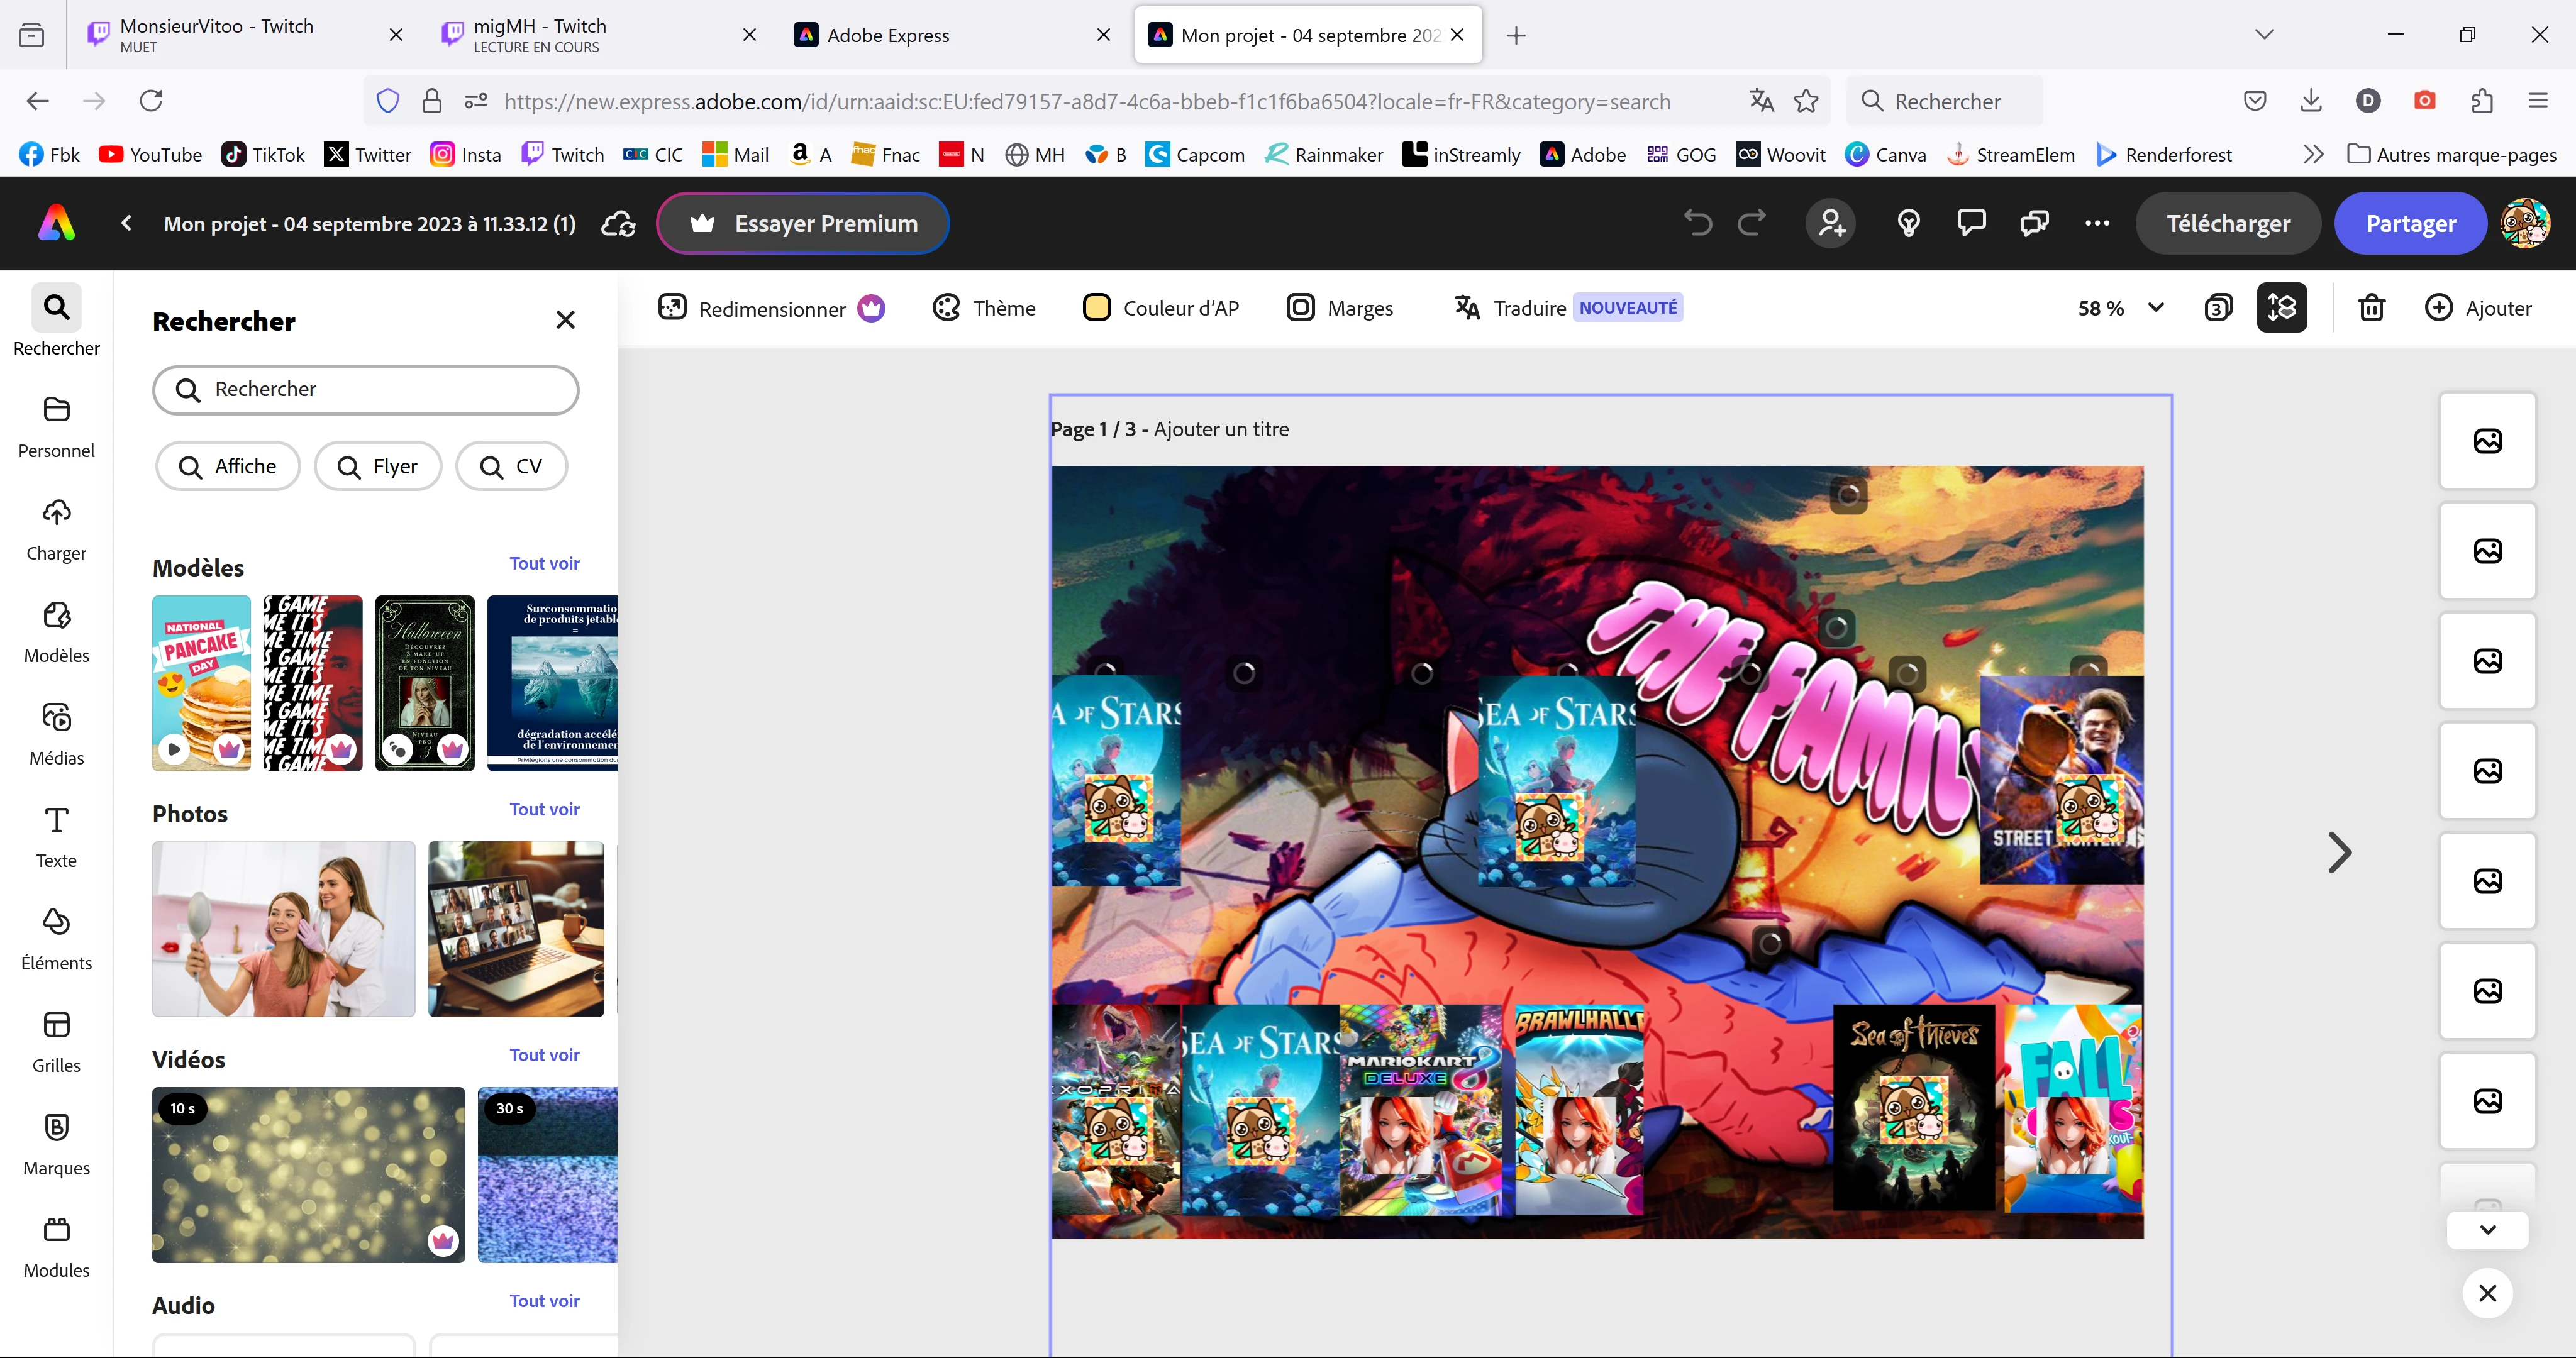Click the invite collaborator icon
2576x1358 pixels.
pos(1831,222)
